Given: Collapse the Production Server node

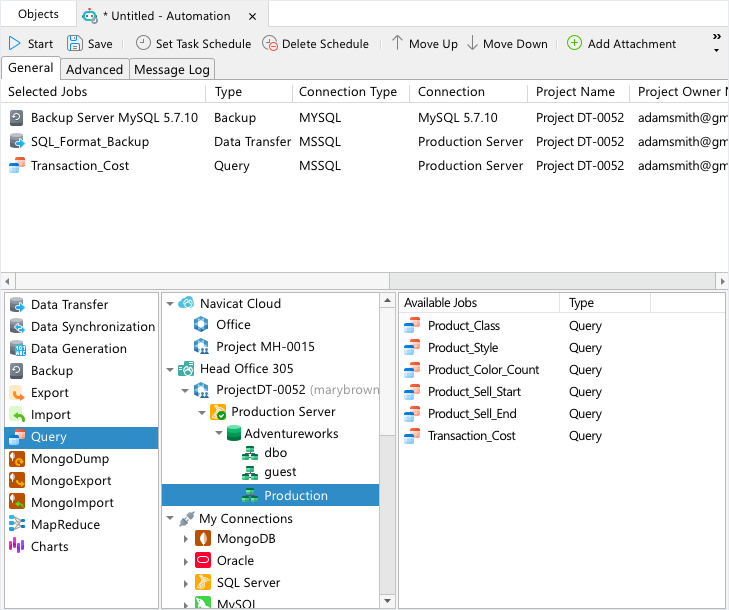Looking at the screenshot, I should tap(202, 412).
